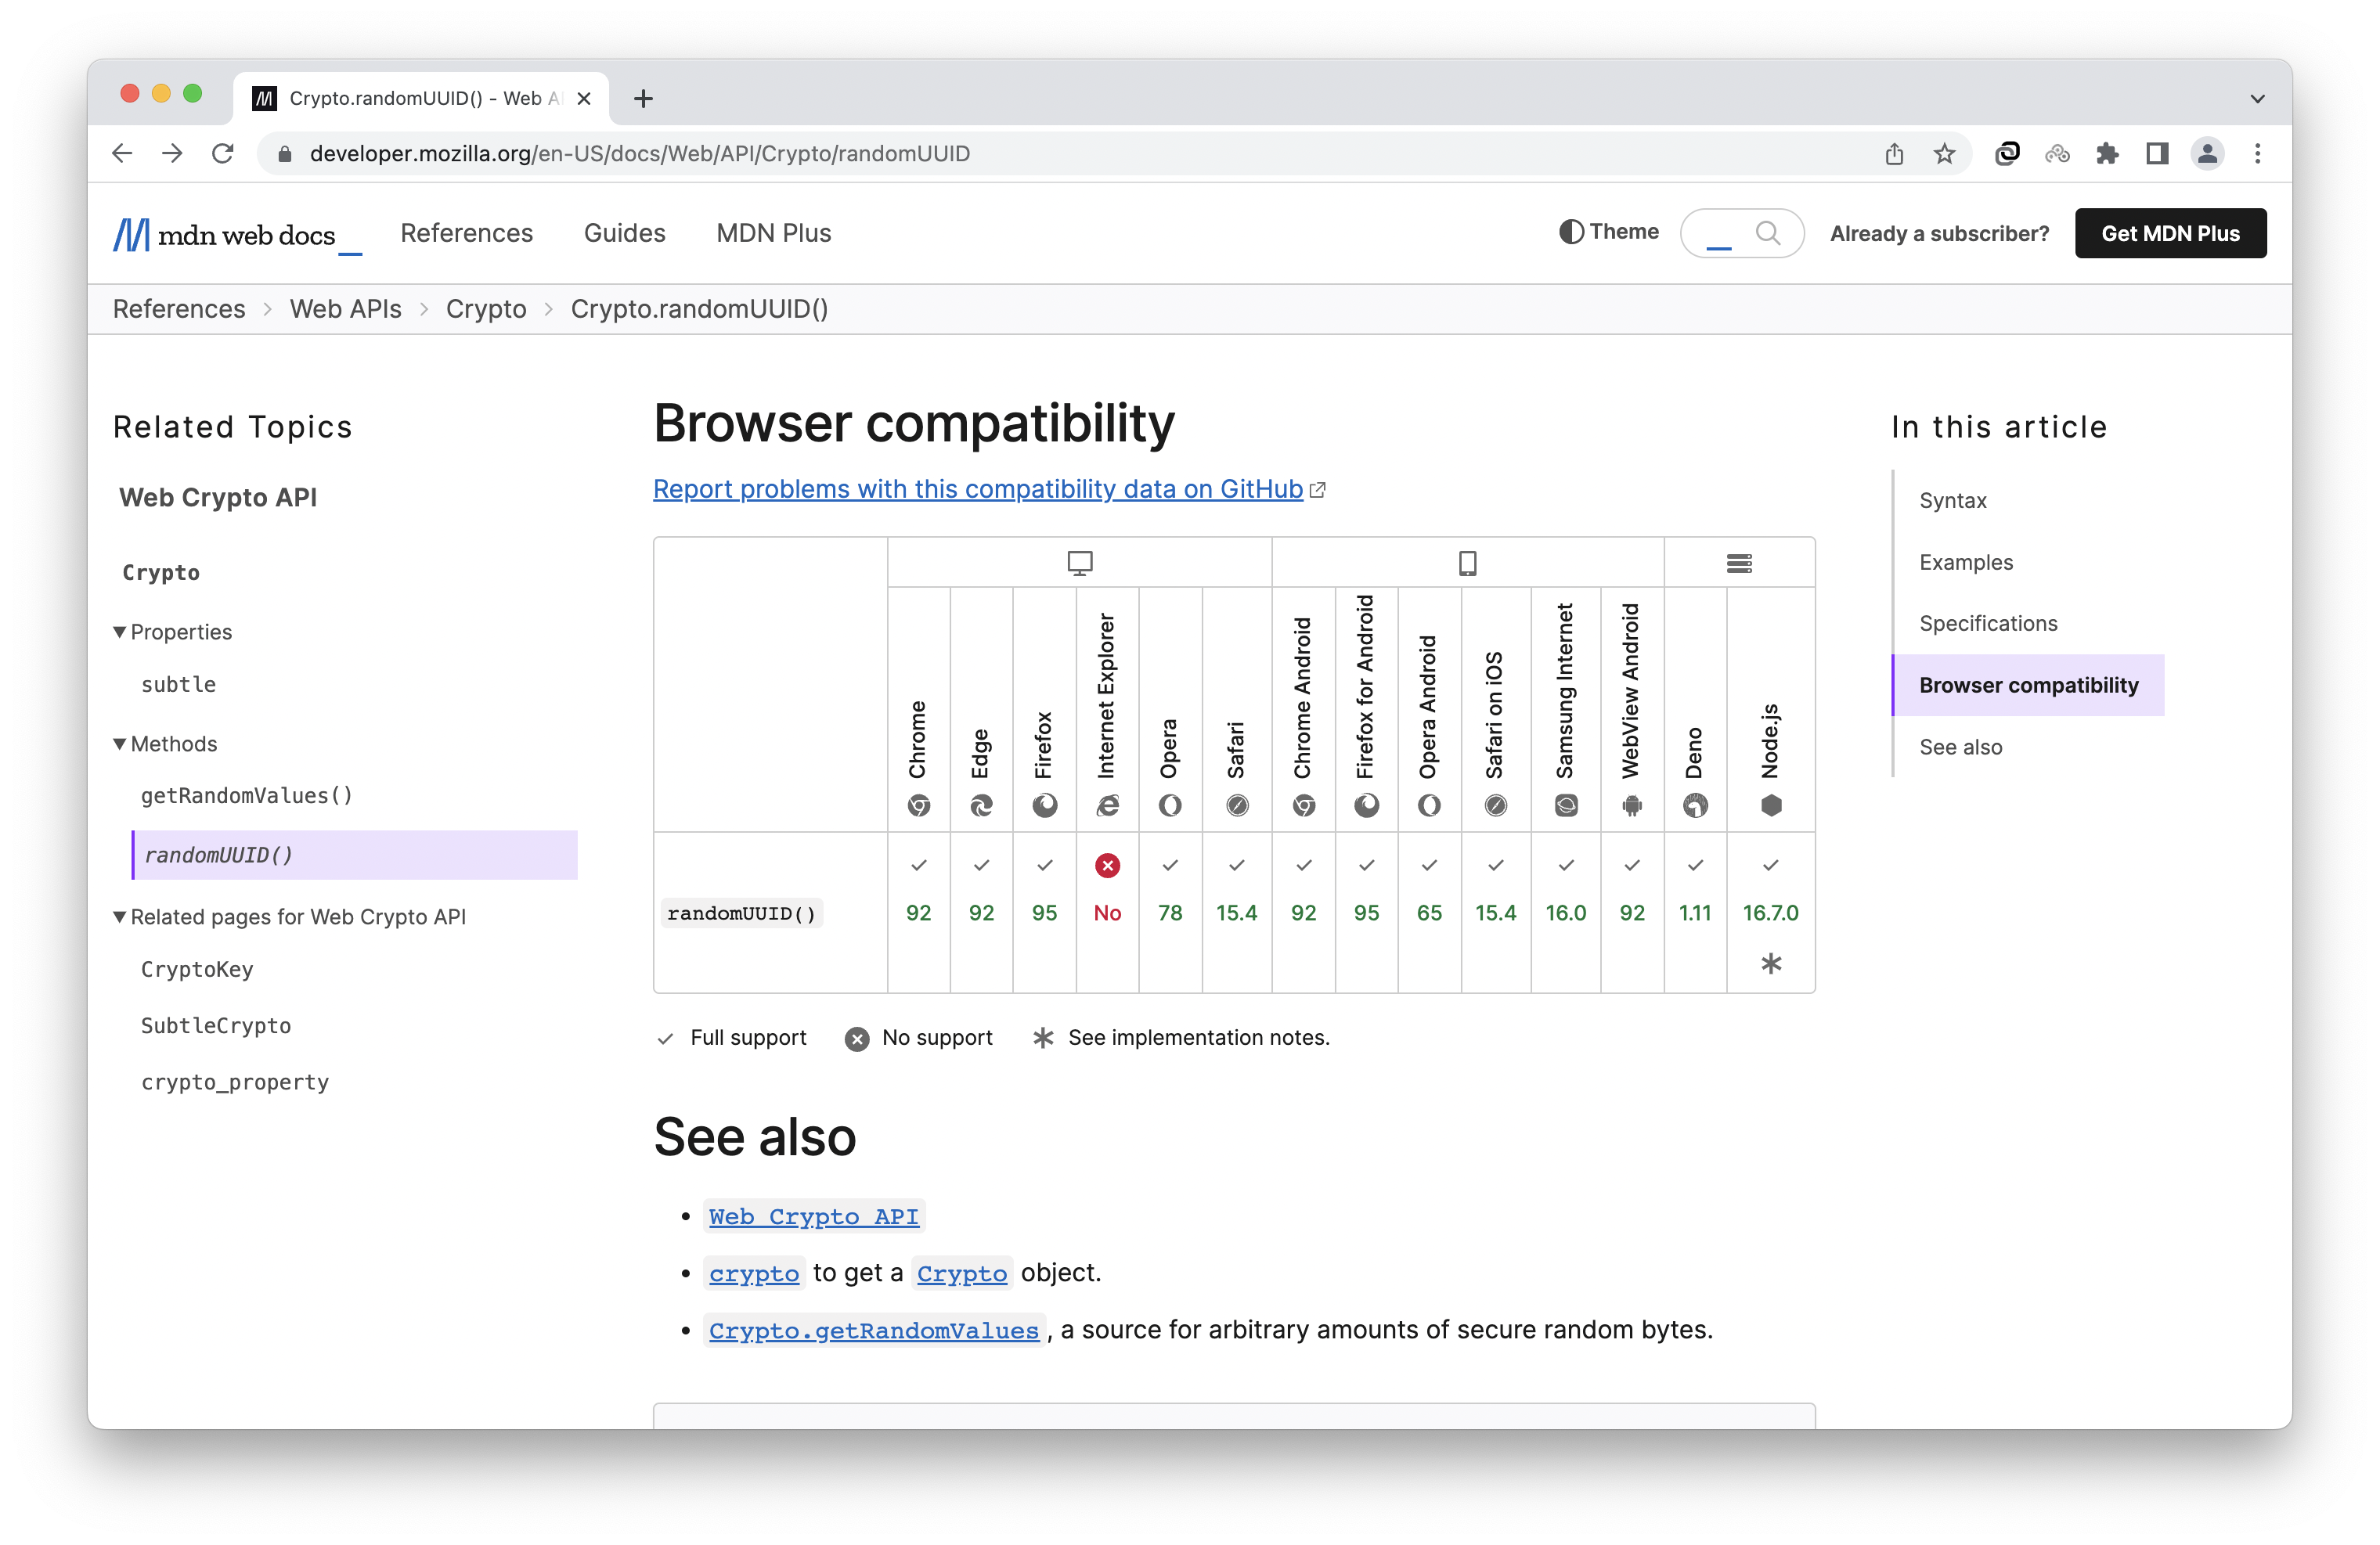
Task: Open the Guides nav menu
Action: pyautogui.click(x=624, y=233)
